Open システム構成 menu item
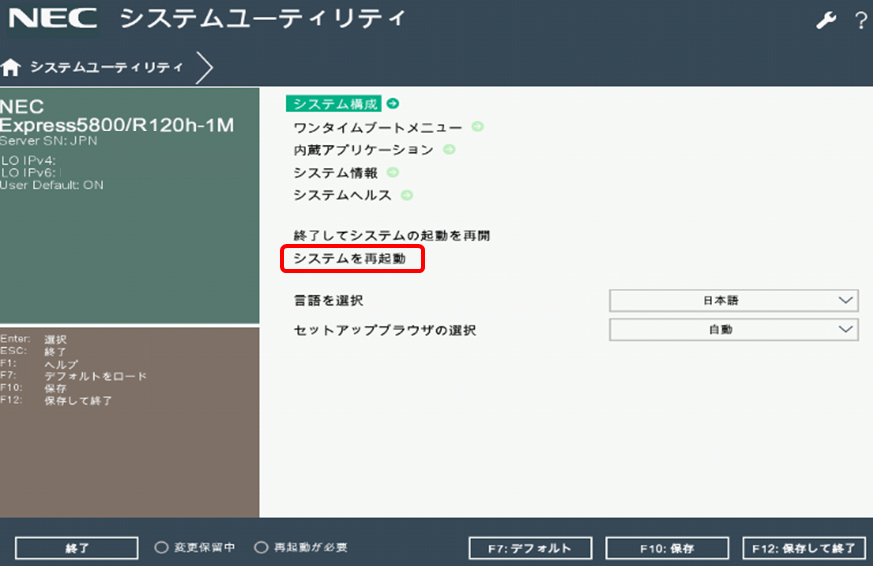This screenshot has width=873, height=566. point(333,104)
